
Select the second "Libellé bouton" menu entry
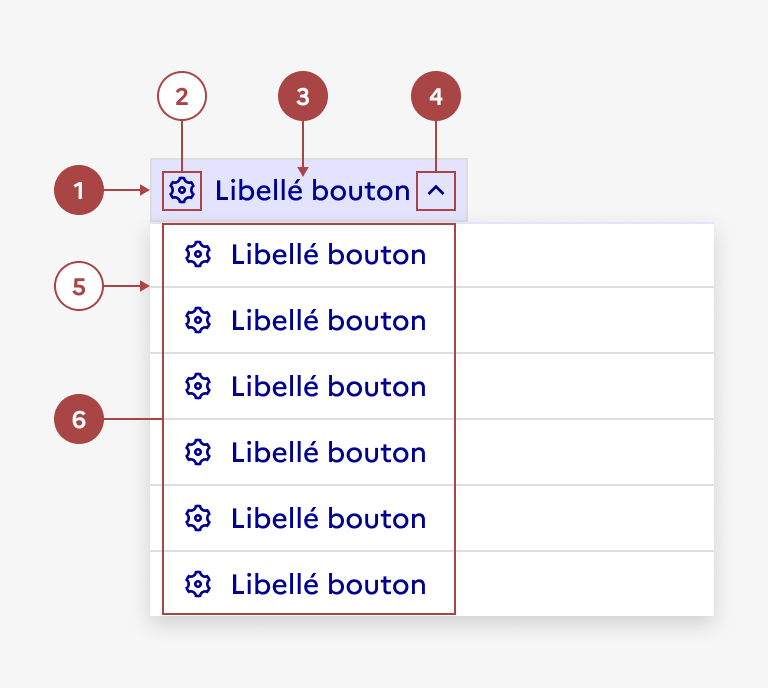(328, 321)
